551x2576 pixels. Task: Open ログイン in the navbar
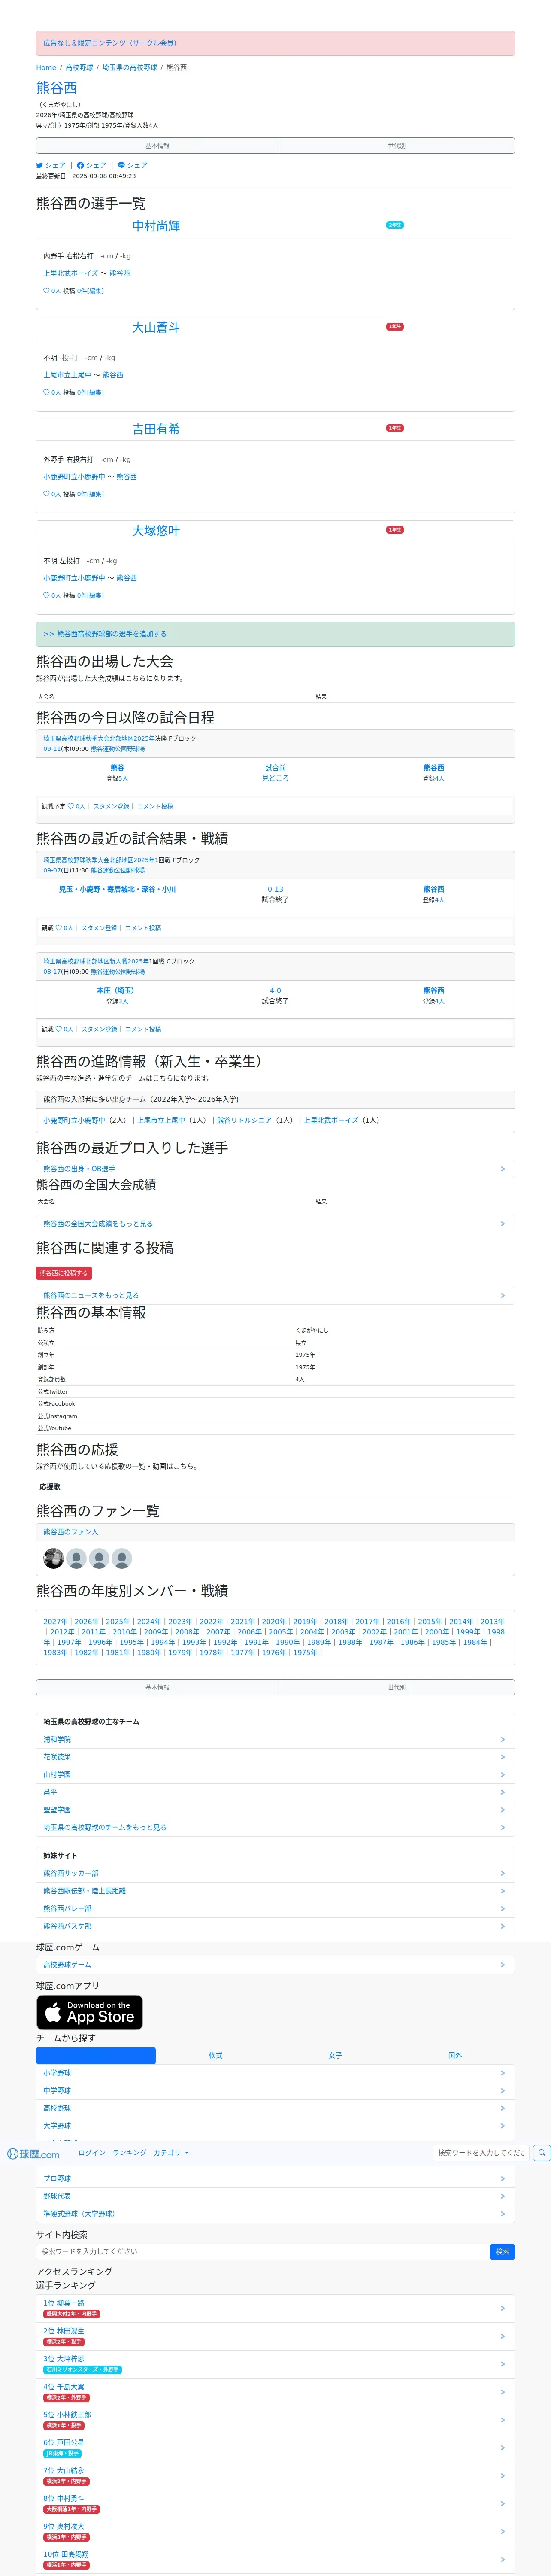[x=92, y=2153]
